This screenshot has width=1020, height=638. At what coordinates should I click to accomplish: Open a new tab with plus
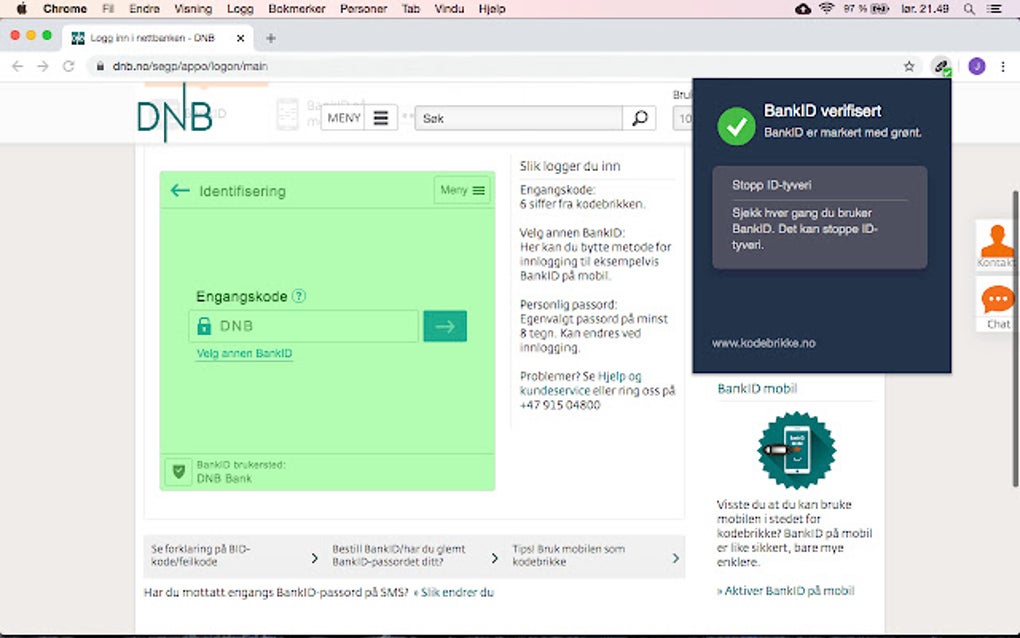pos(271,38)
